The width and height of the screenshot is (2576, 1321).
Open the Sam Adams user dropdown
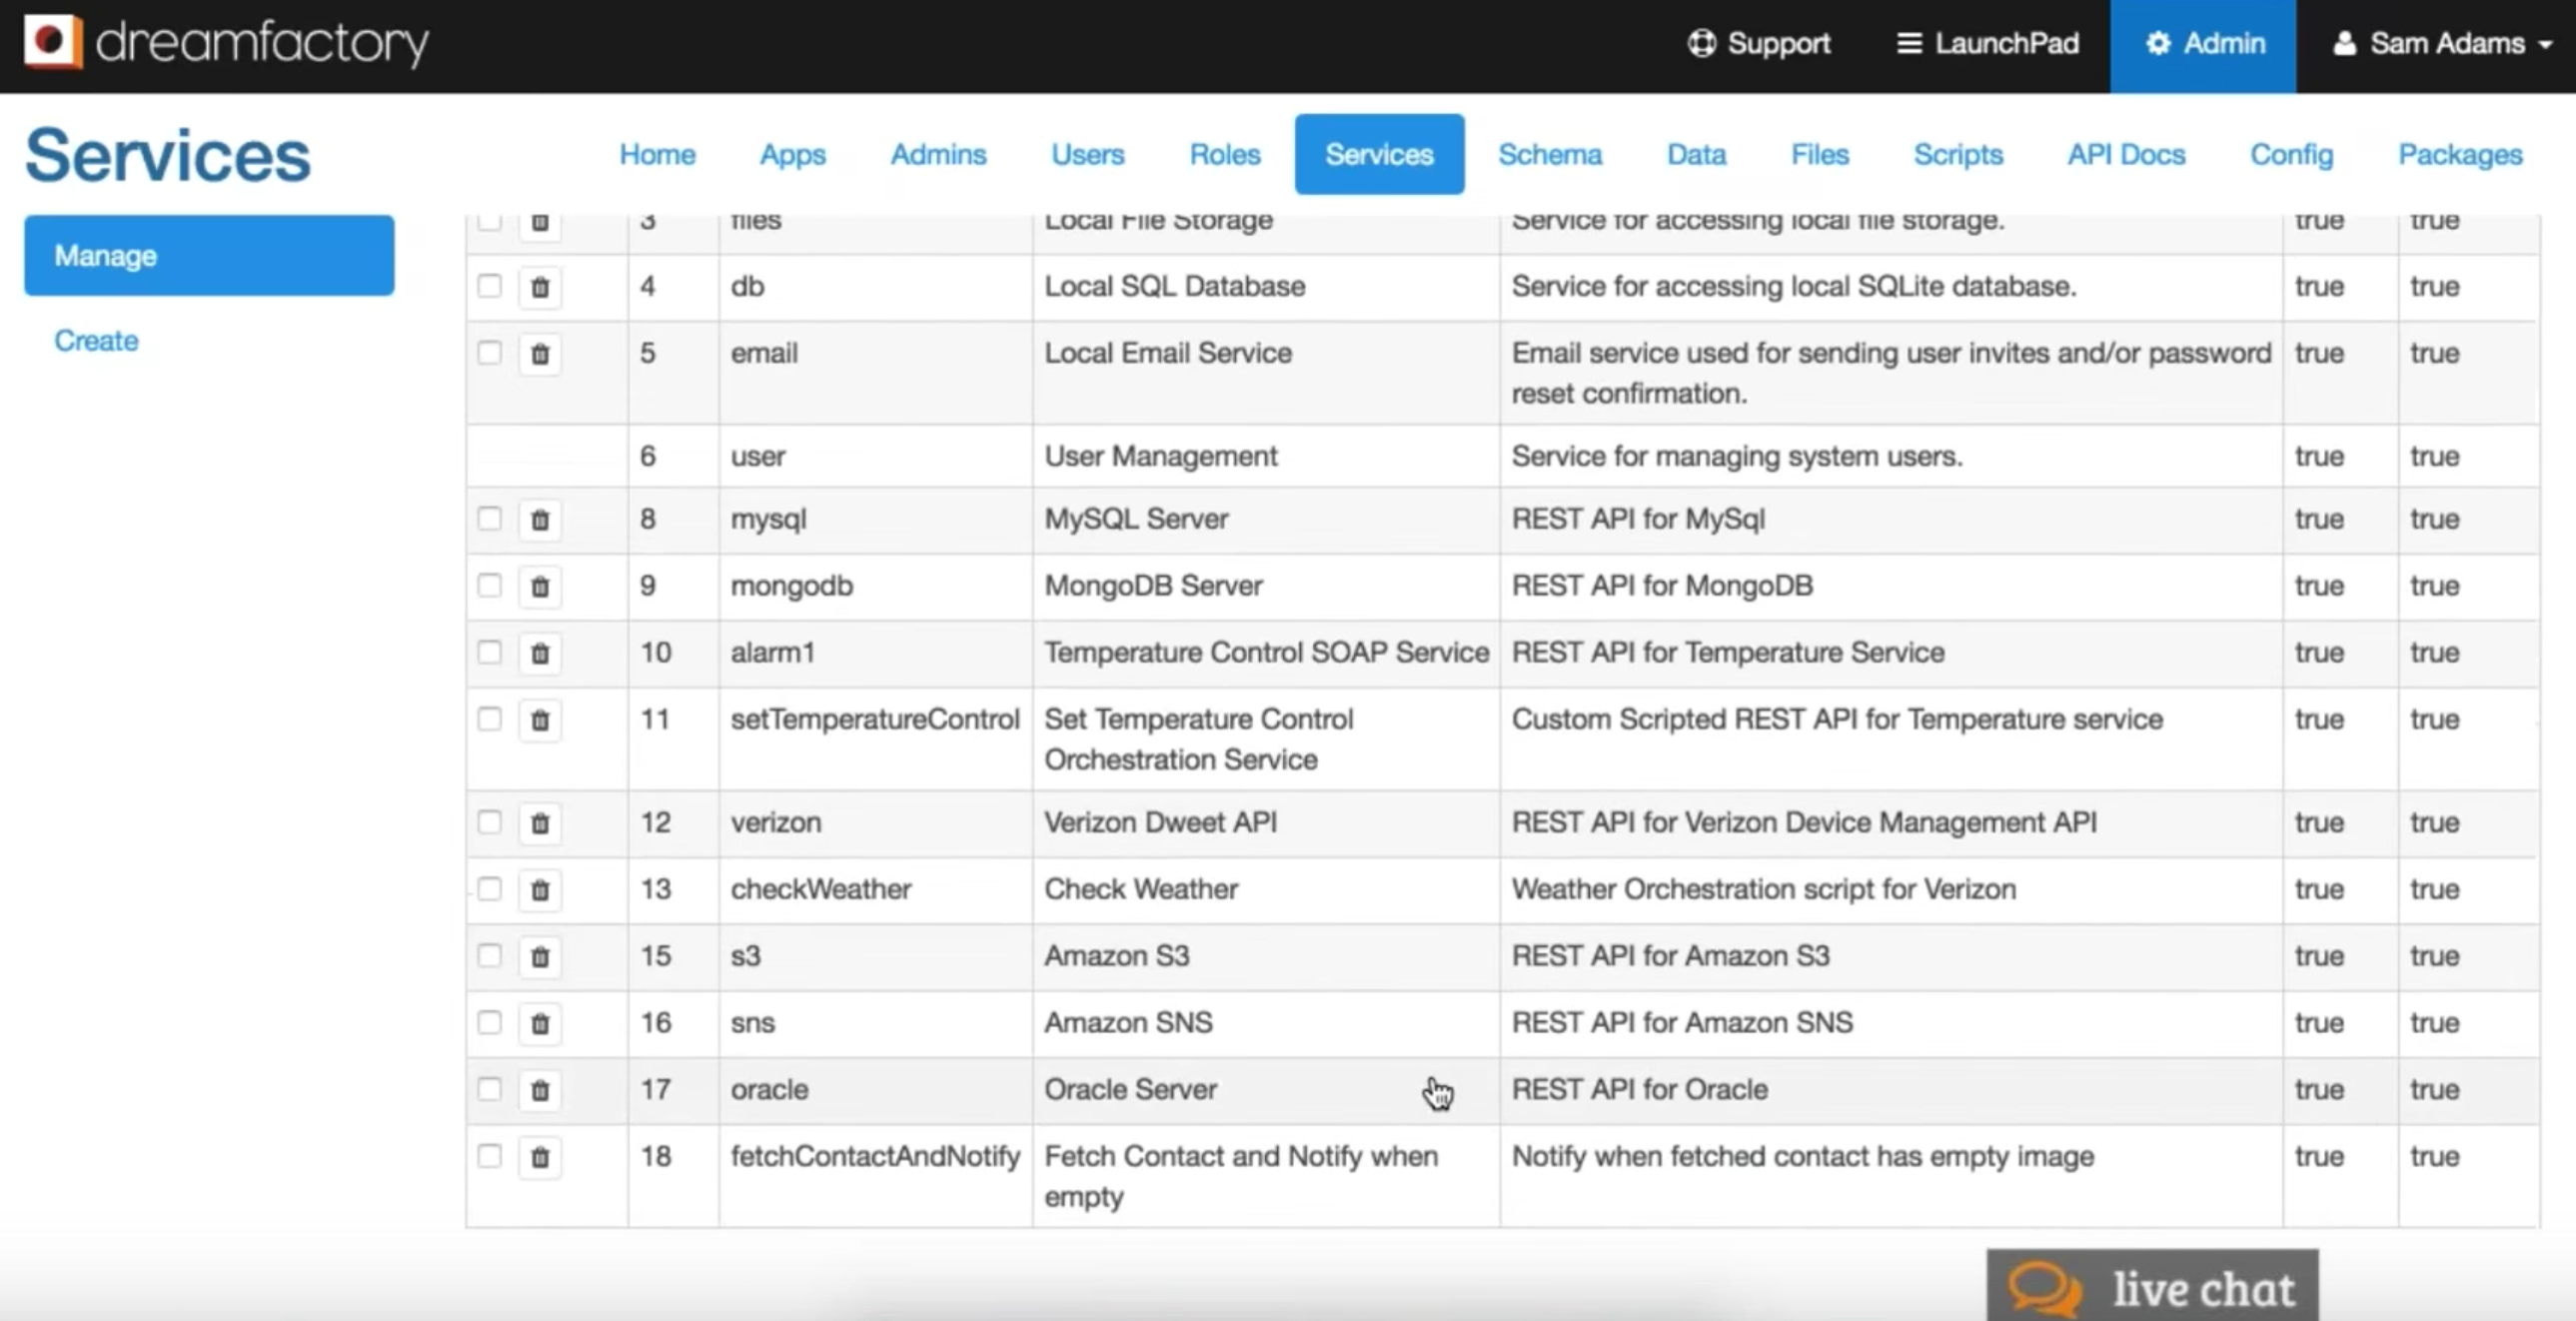2442,44
